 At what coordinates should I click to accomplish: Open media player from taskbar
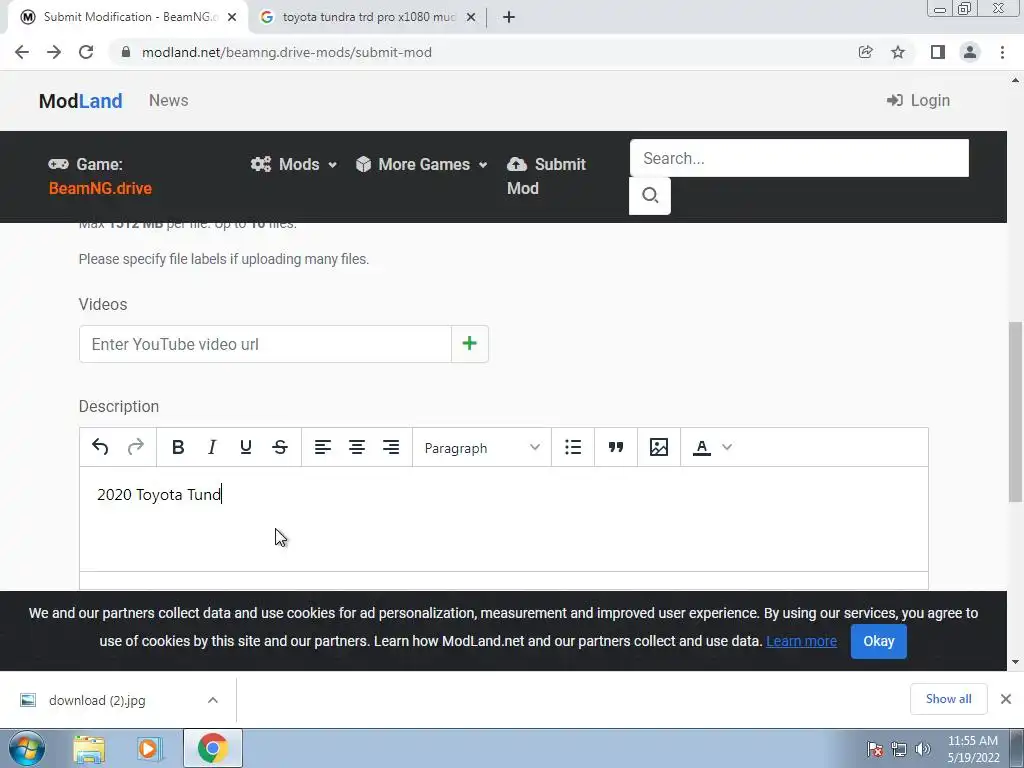[x=149, y=748]
